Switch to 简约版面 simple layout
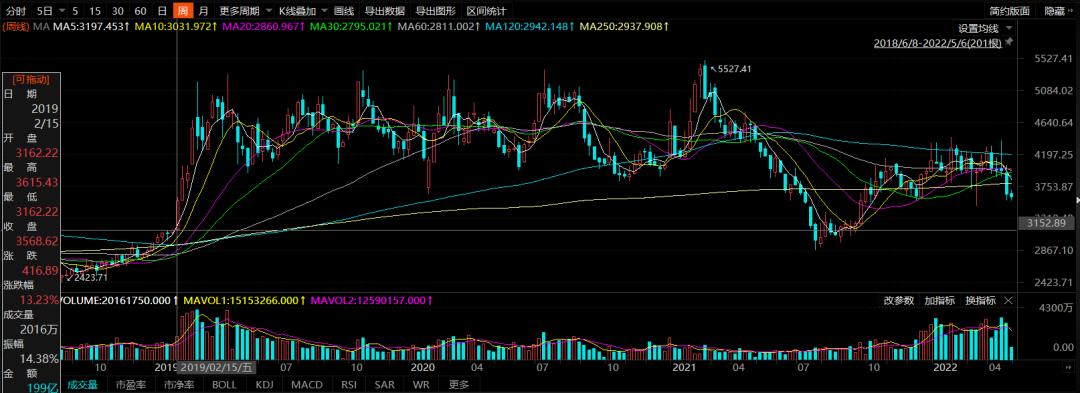This screenshot has height=393, width=1080. 1009,11
